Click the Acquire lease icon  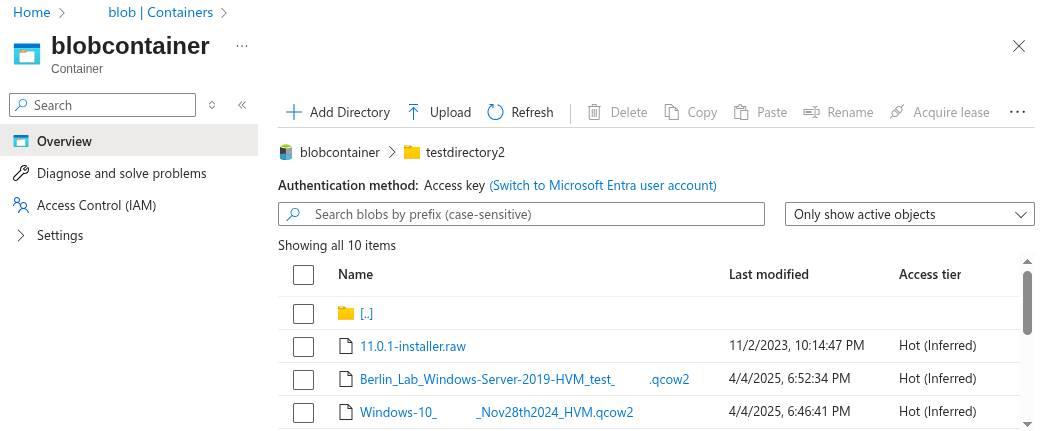(x=897, y=112)
